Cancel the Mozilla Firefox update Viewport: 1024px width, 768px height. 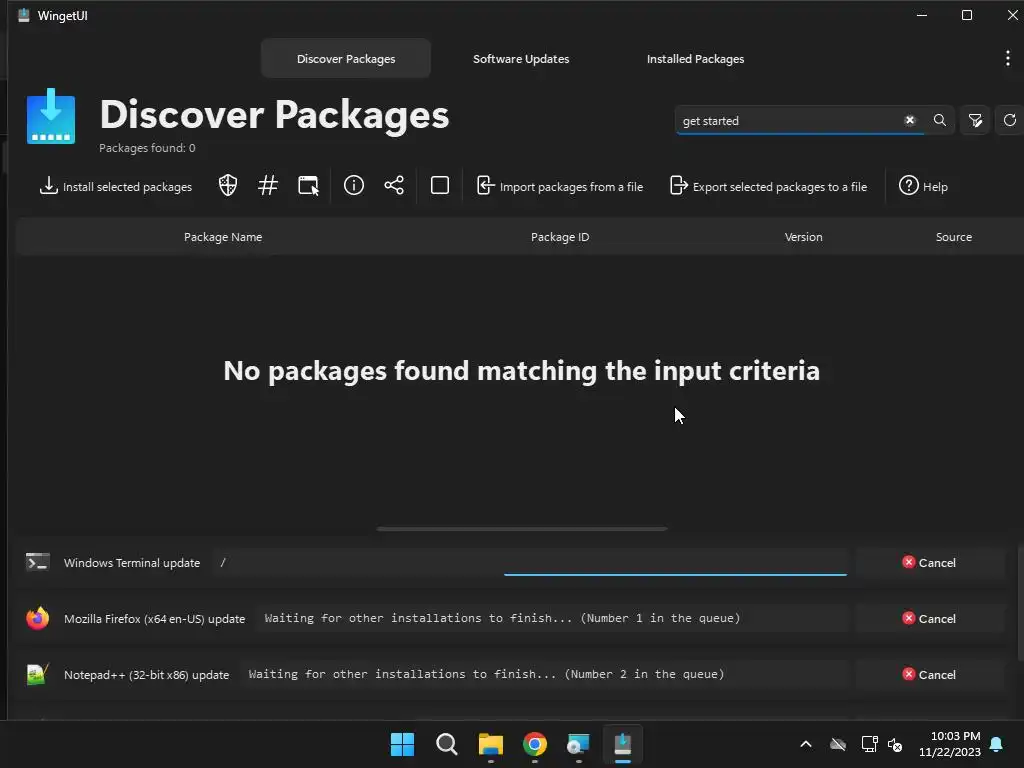click(x=929, y=618)
